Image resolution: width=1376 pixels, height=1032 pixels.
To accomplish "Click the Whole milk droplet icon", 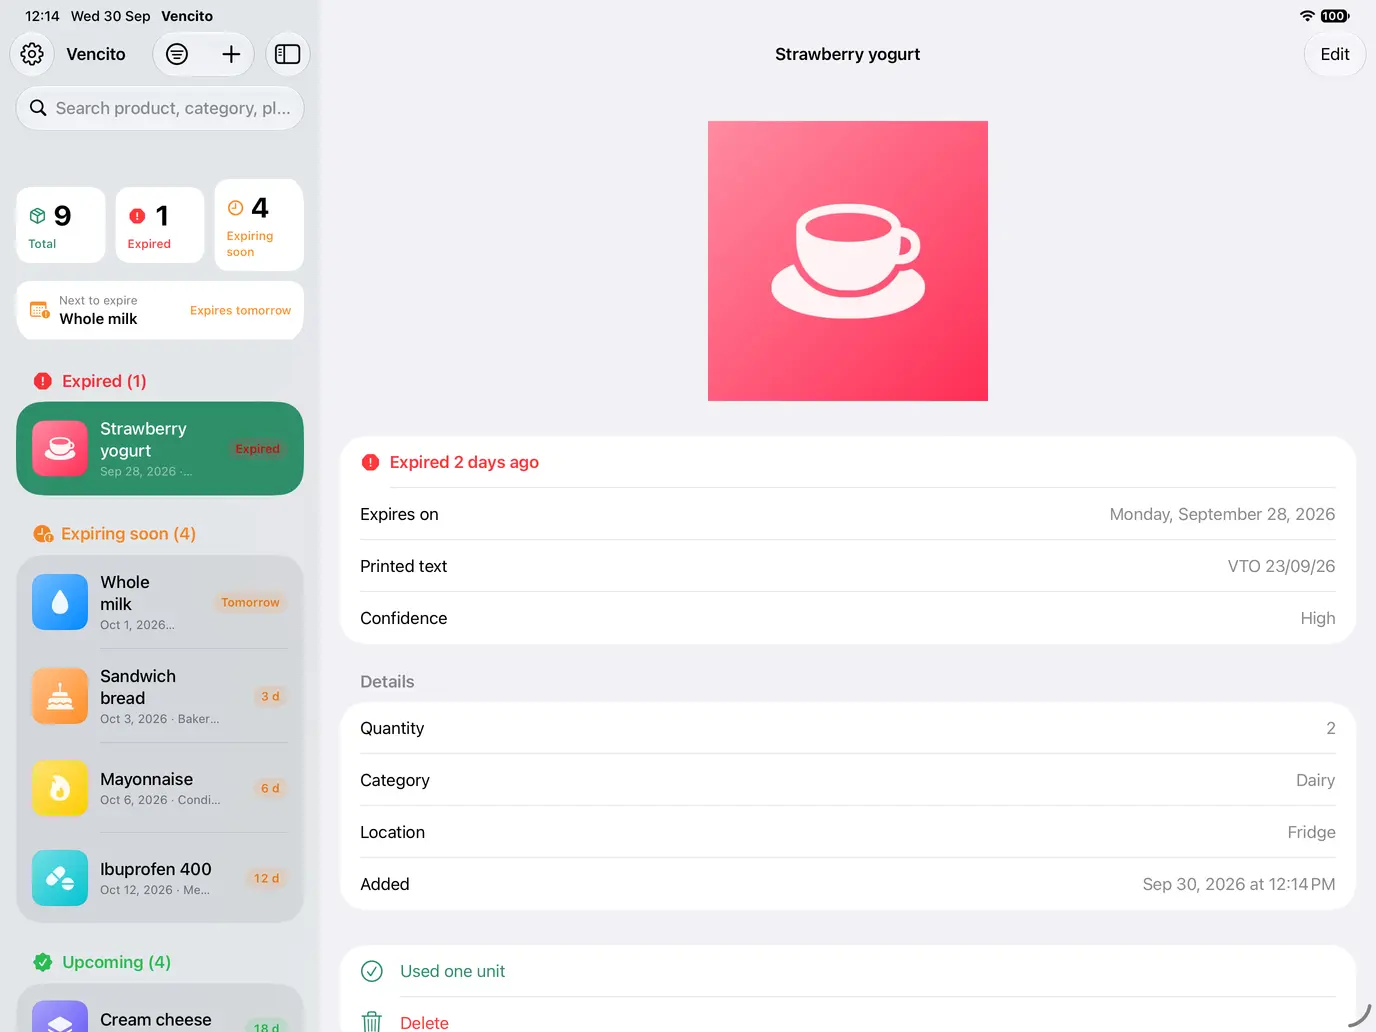I will point(60,602).
